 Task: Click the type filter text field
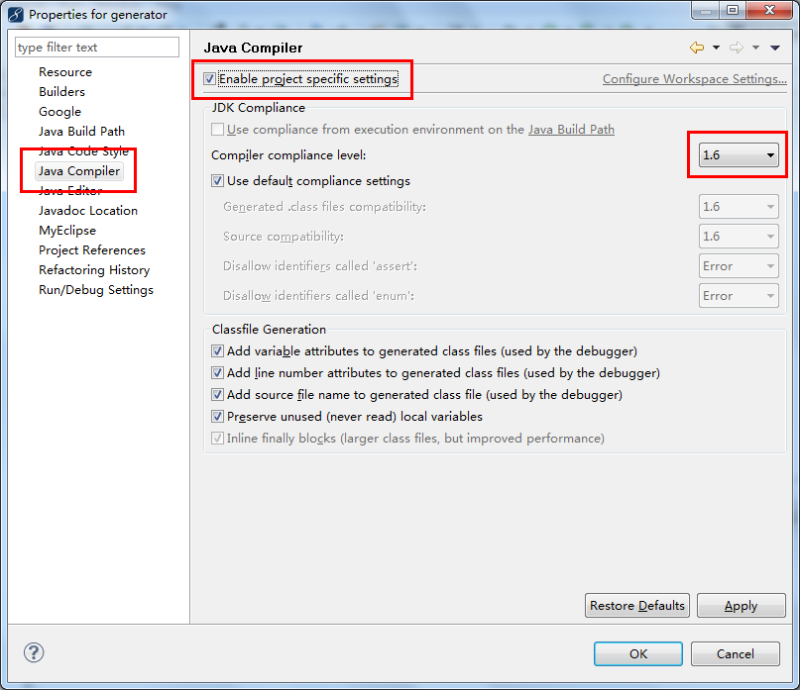[97, 47]
